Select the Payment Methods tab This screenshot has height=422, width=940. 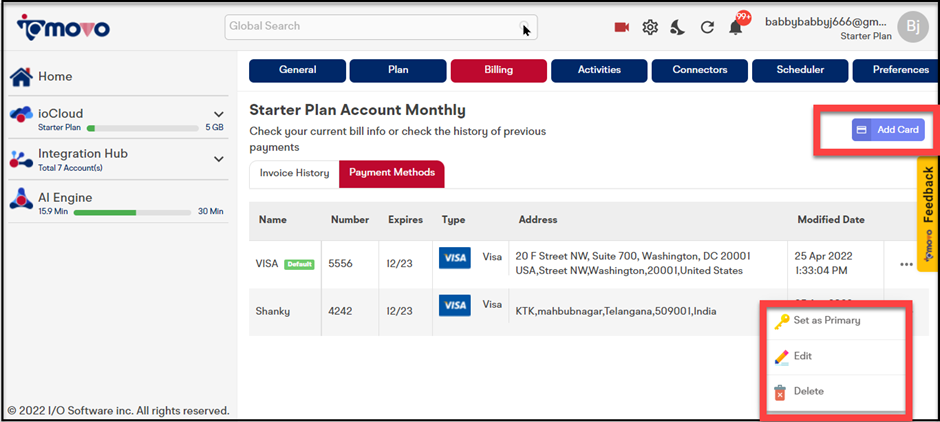point(392,173)
